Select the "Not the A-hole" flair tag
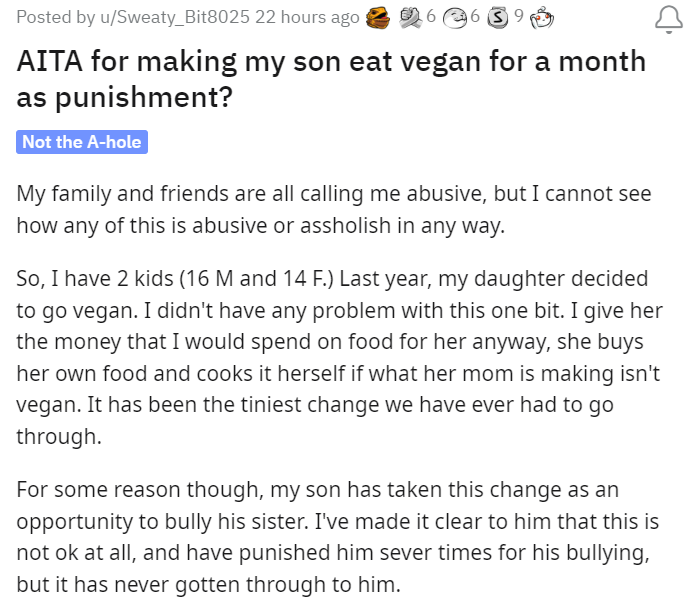688x613 pixels. (82, 141)
